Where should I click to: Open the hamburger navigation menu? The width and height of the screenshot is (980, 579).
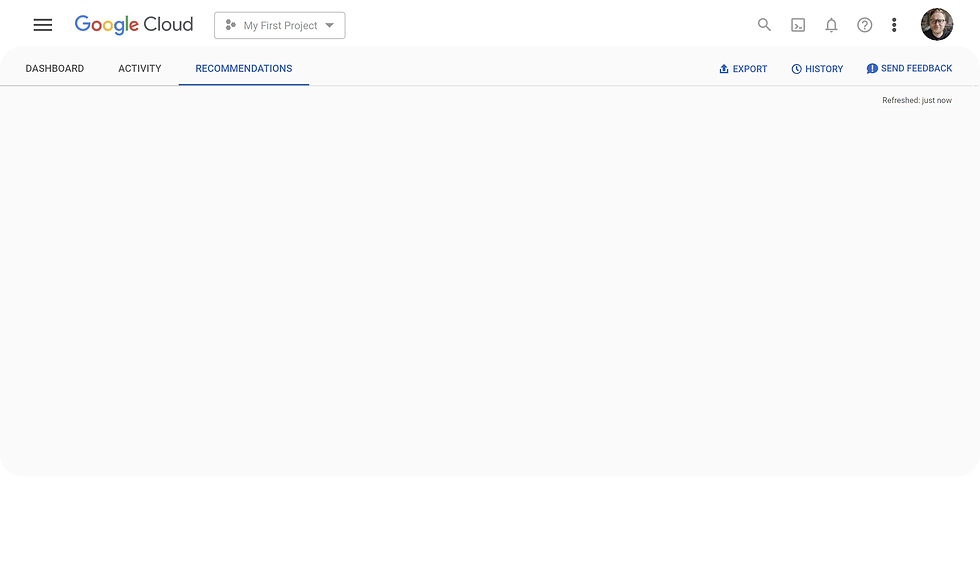pos(42,25)
